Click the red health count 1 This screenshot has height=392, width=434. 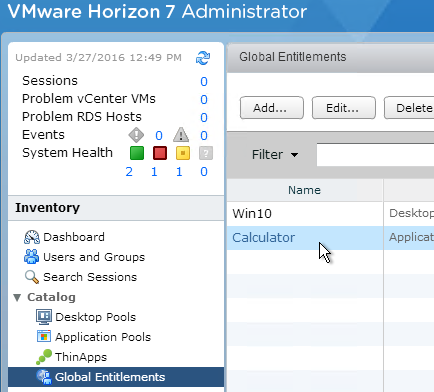click(x=154, y=172)
